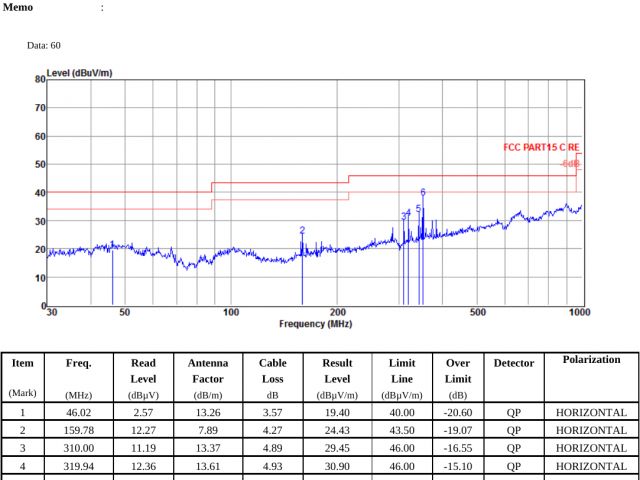
Task: Select the -6dB margin line label
Action: 570,162
